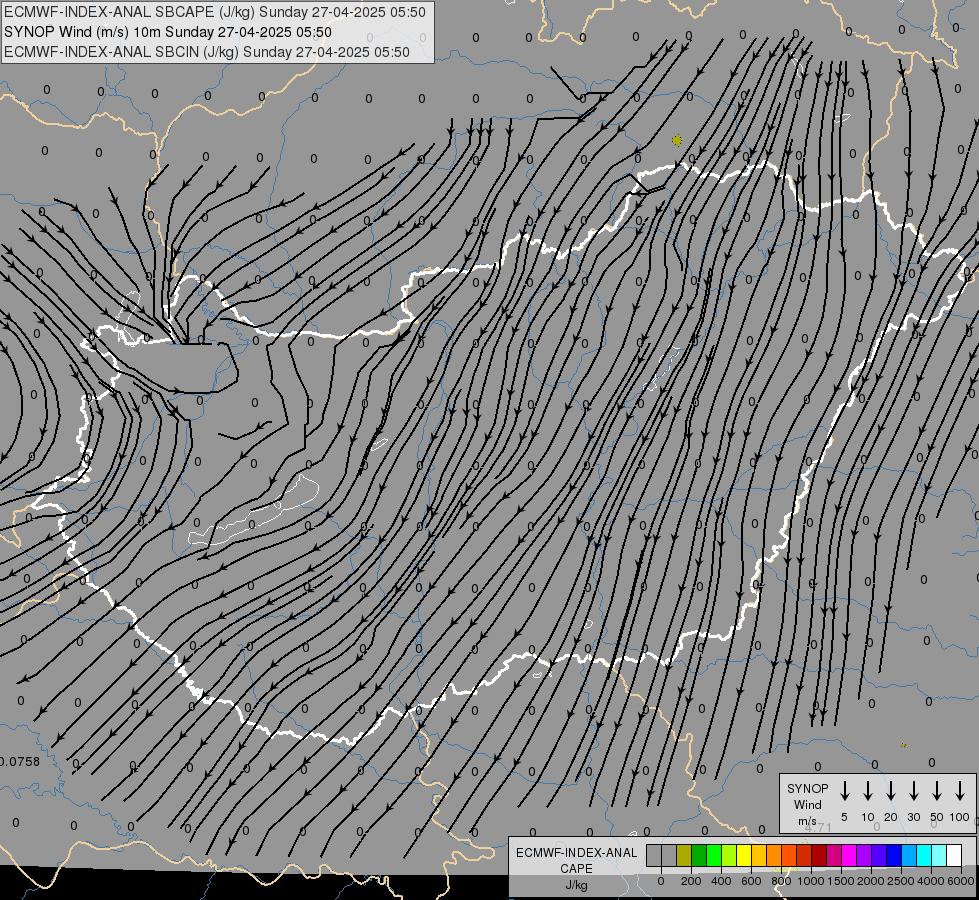Click the olive CAPE cell above the northern border
This screenshot has height=900, width=979.
(677, 140)
